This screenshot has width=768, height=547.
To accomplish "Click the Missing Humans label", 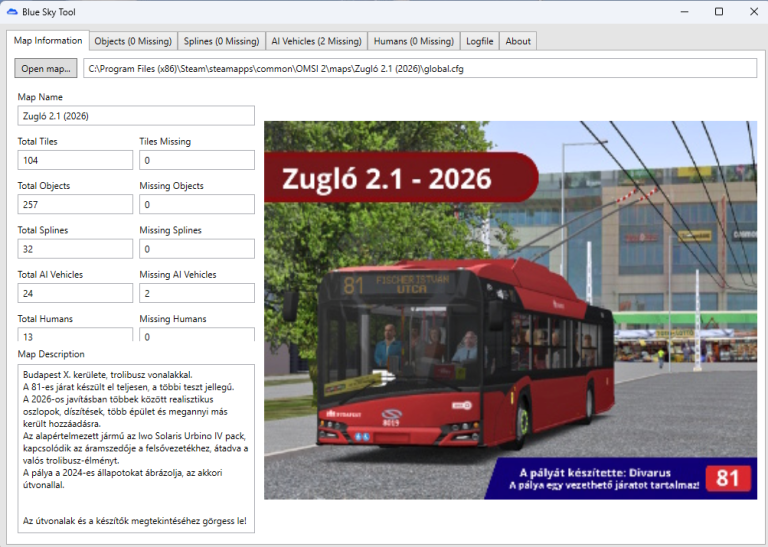I will tap(173, 319).
